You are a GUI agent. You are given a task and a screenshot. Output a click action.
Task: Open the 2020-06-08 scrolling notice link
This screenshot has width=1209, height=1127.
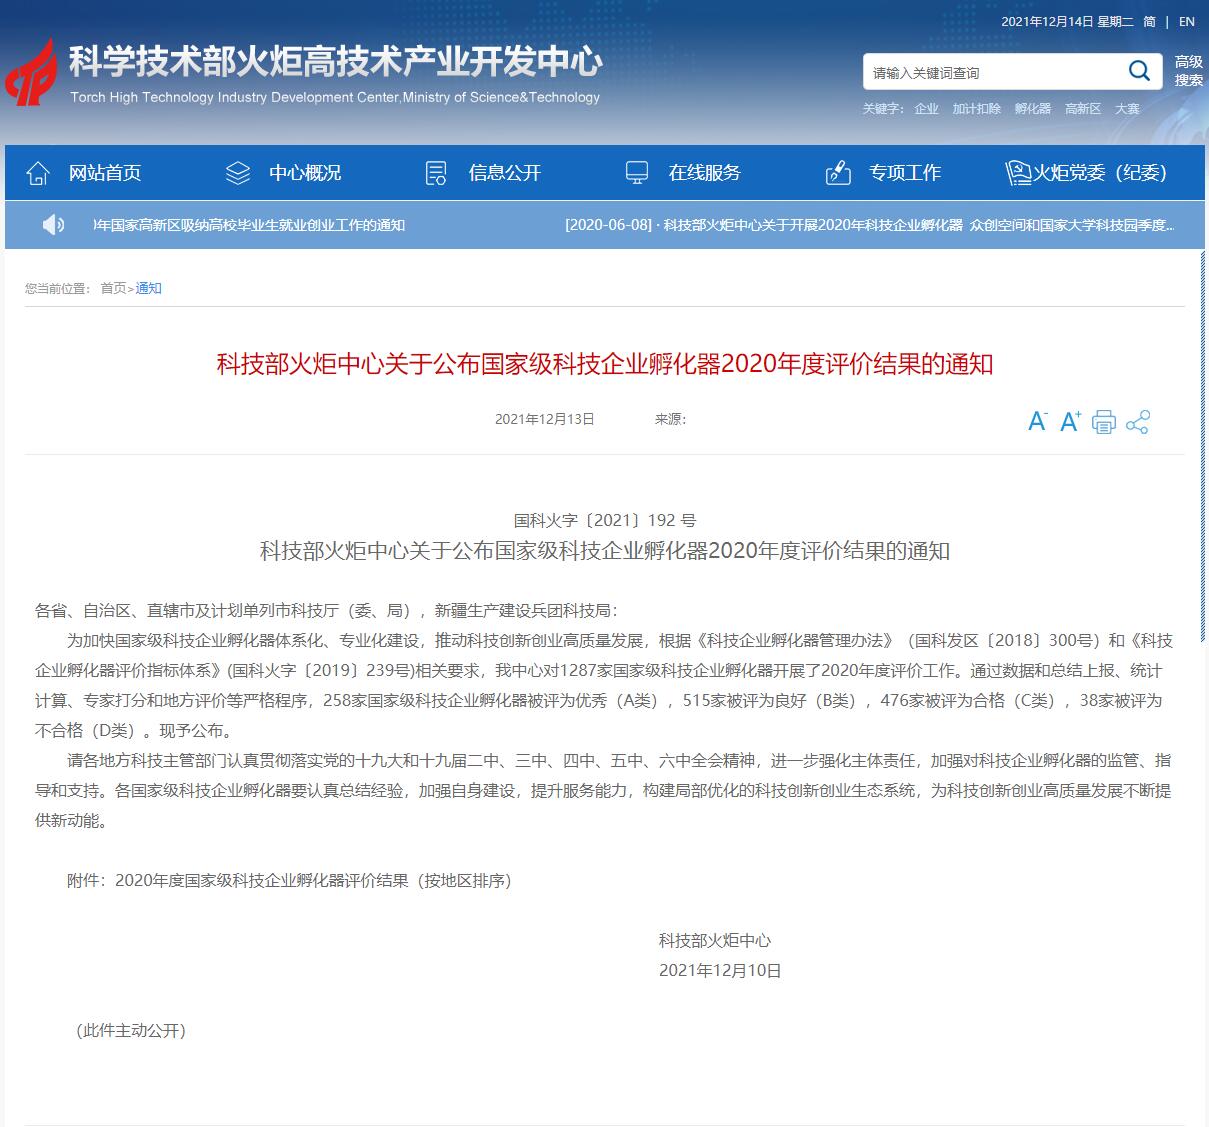tap(868, 225)
